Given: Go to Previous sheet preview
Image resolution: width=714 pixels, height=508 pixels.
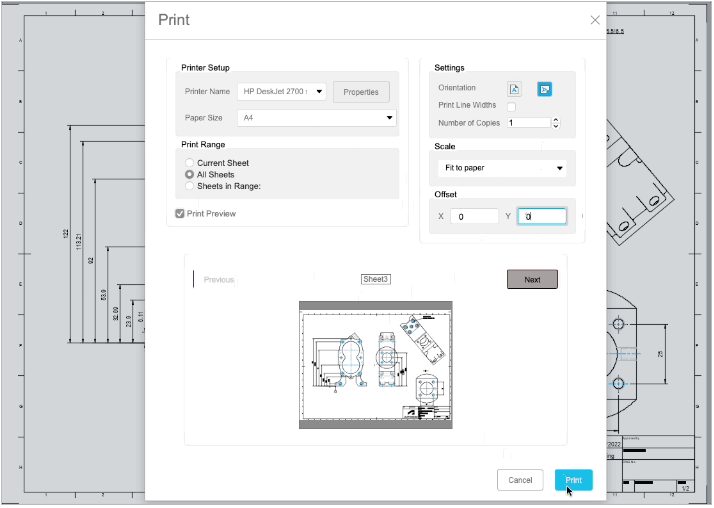Looking at the screenshot, I should [x=219, y=279].
